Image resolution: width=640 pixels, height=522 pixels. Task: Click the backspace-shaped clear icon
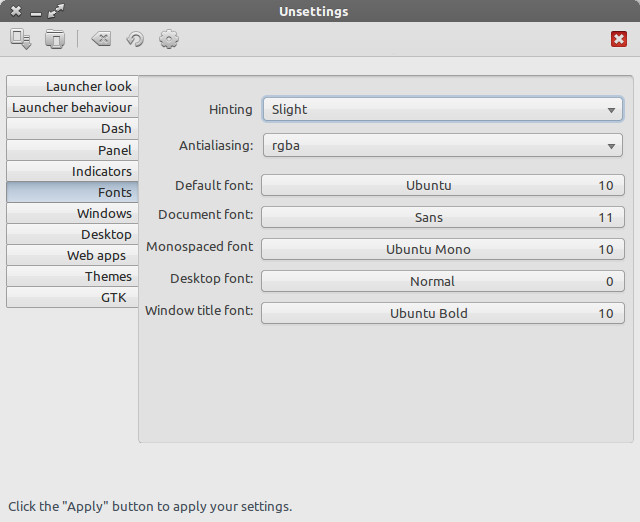(x=101, y=39)
